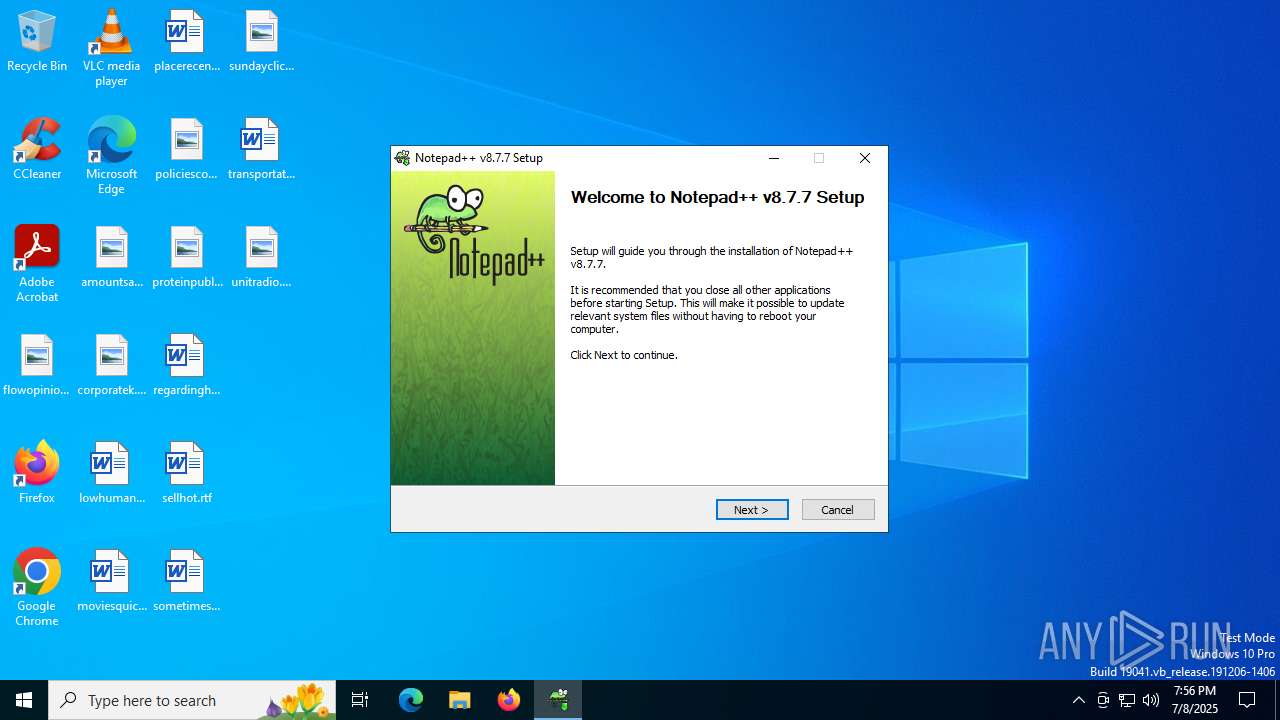Select the transportat Word document icon
Image resolution: width=1280 pixels, height=720 pixels.
[261, 149]
